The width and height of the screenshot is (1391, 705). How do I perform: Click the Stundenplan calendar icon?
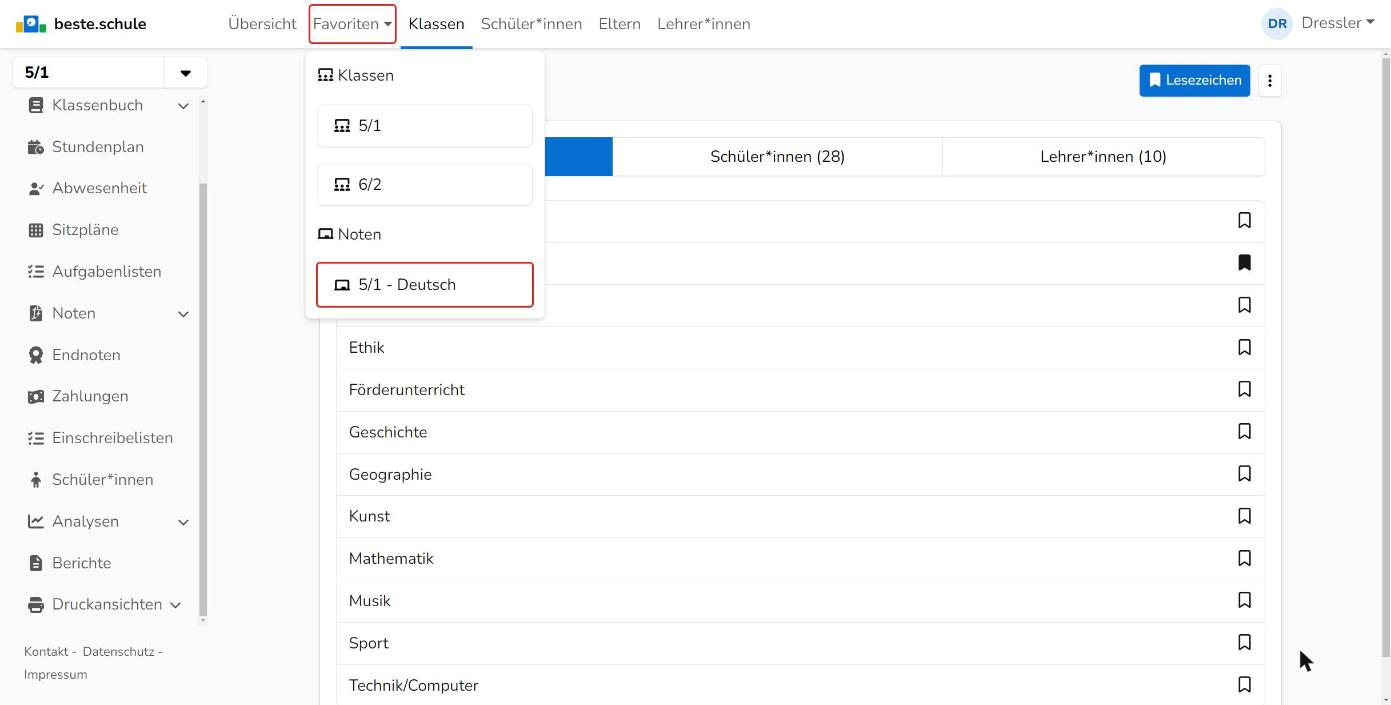pyautogui.click(x=36, y=147)
